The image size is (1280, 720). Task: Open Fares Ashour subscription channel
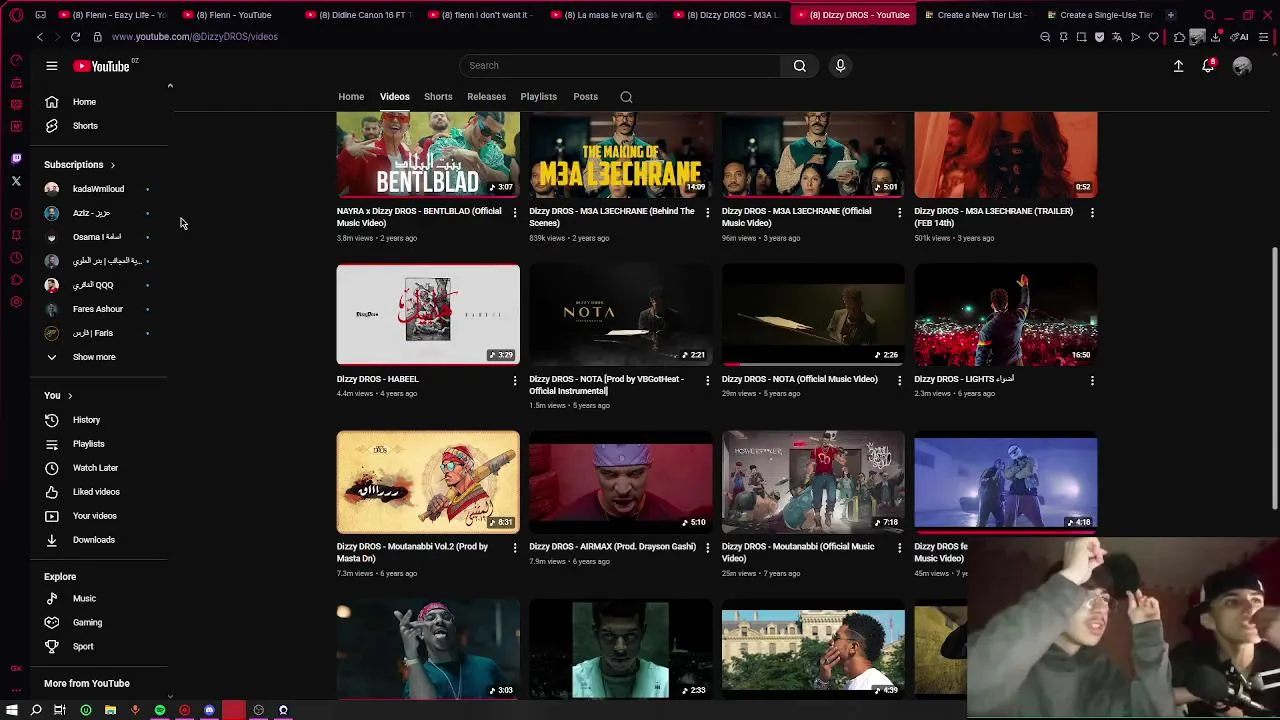tap(98, 309)
